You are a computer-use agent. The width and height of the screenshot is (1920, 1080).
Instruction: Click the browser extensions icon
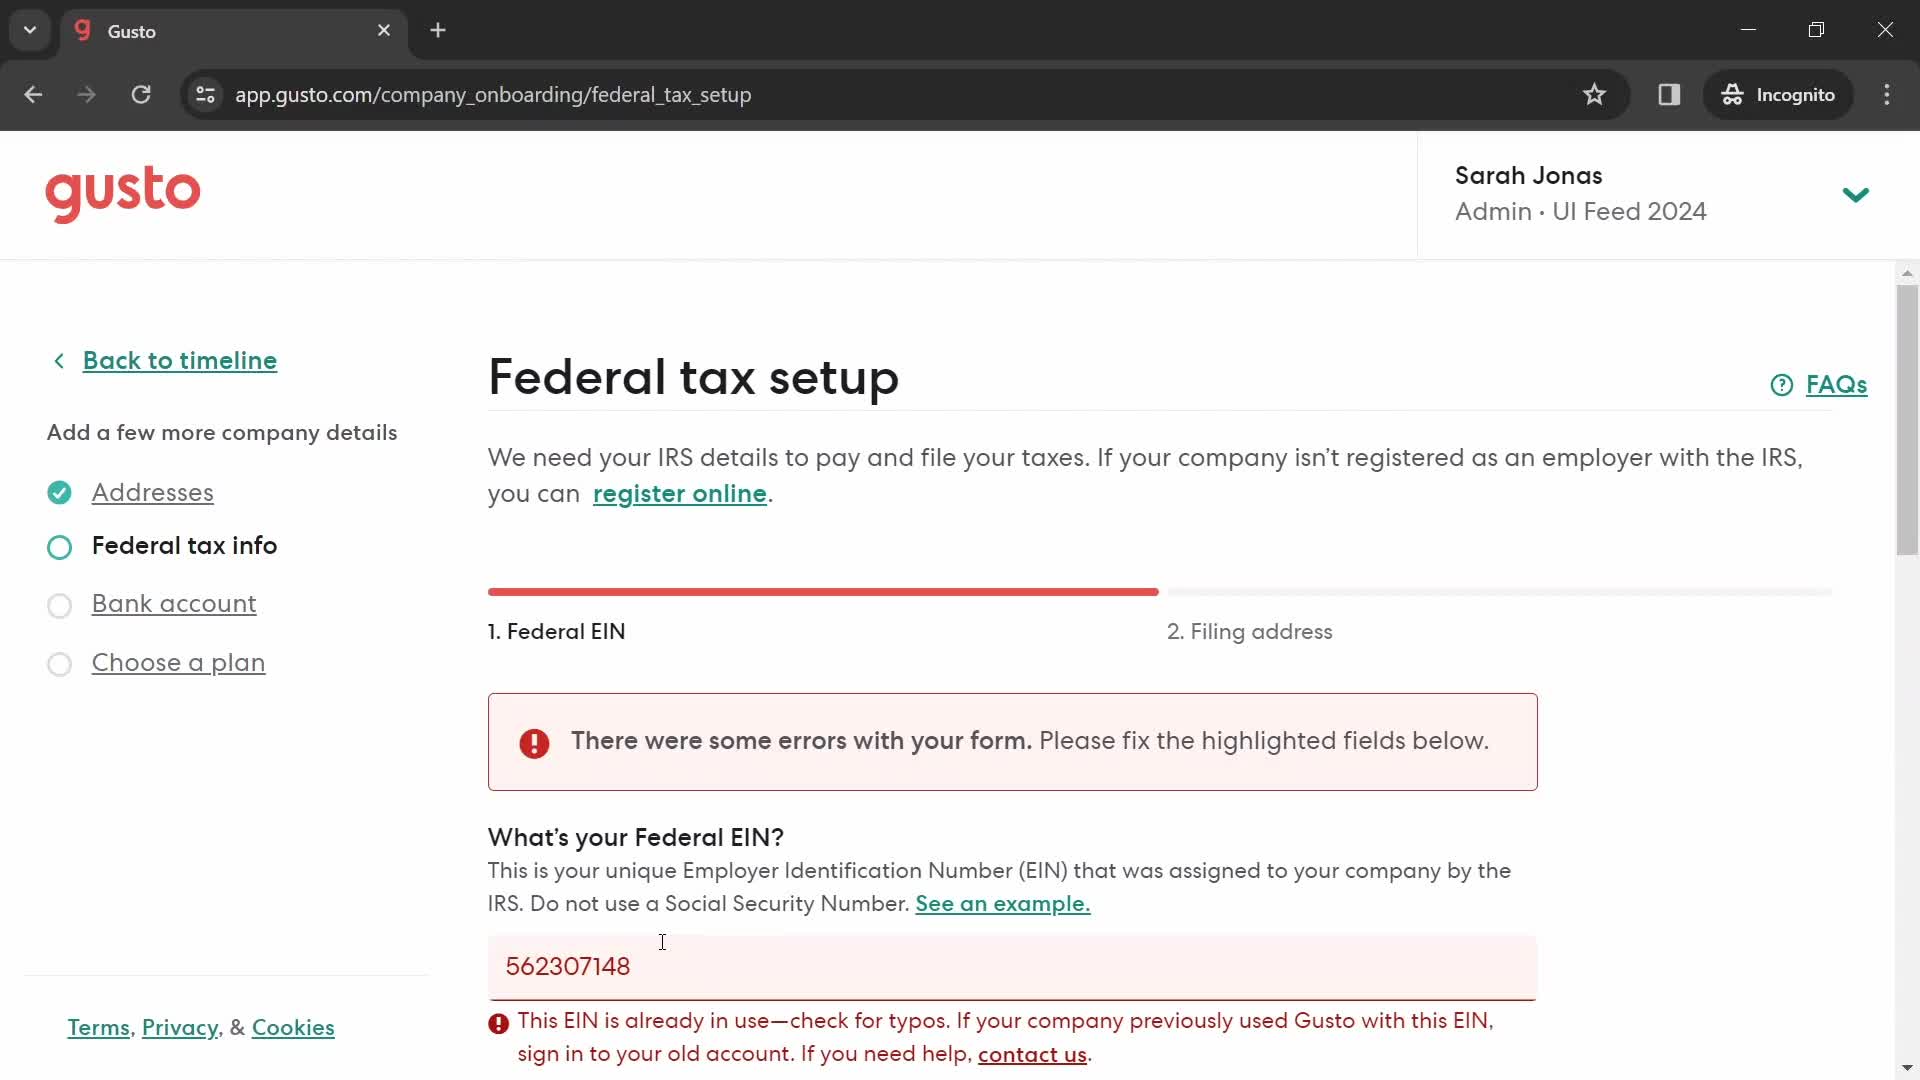point(1668,94)
